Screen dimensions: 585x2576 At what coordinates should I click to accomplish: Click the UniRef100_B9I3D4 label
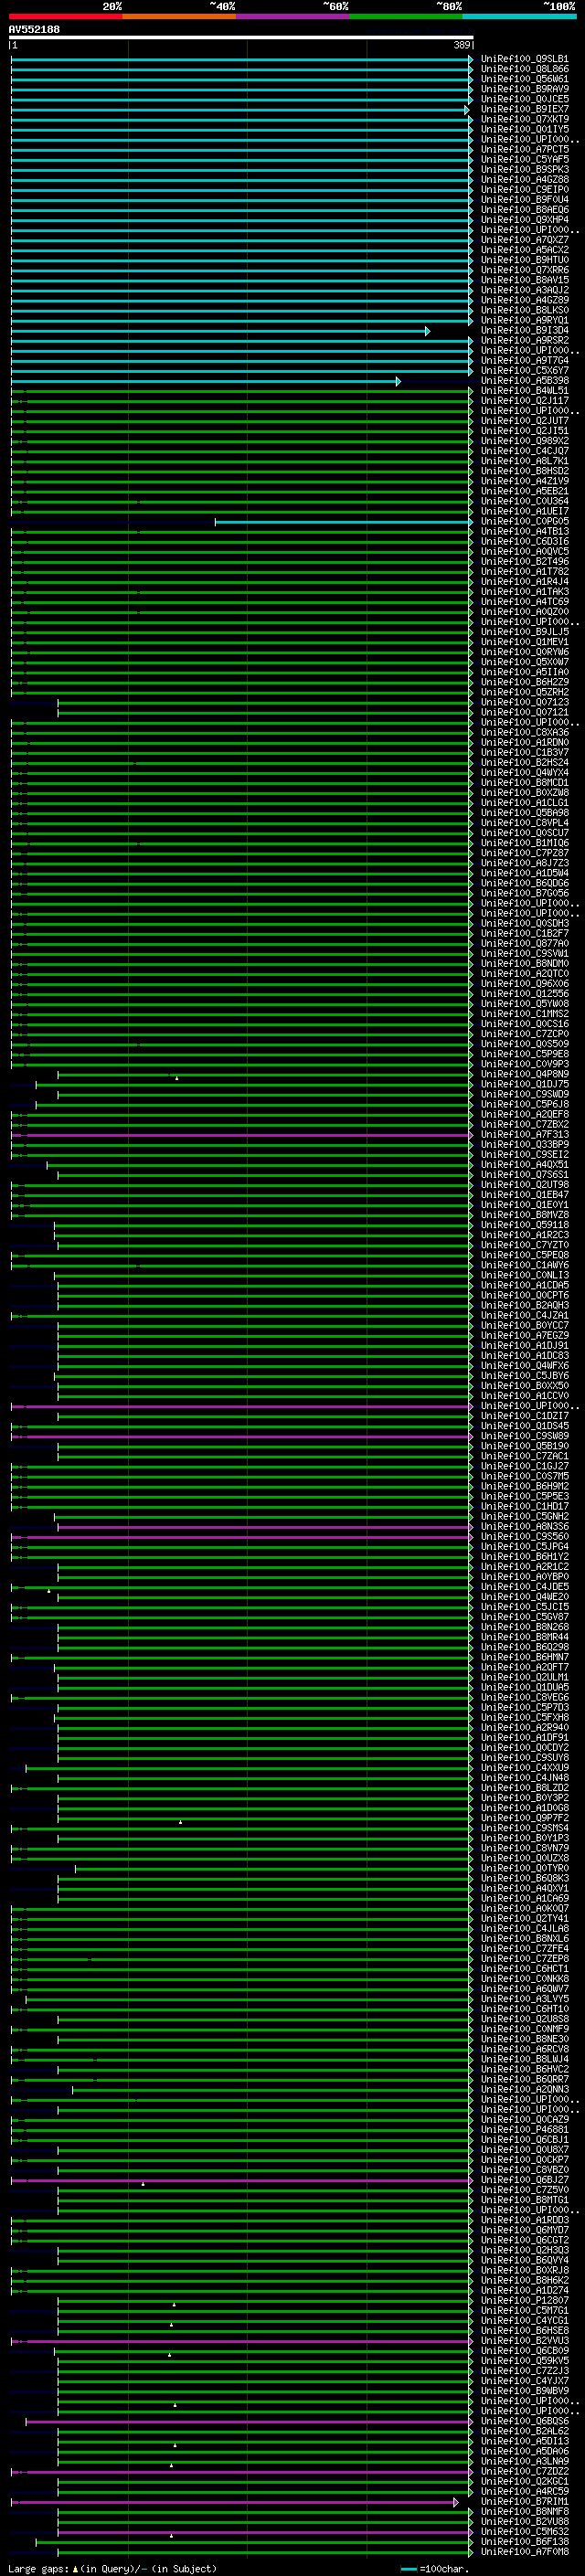pos(525,330)
